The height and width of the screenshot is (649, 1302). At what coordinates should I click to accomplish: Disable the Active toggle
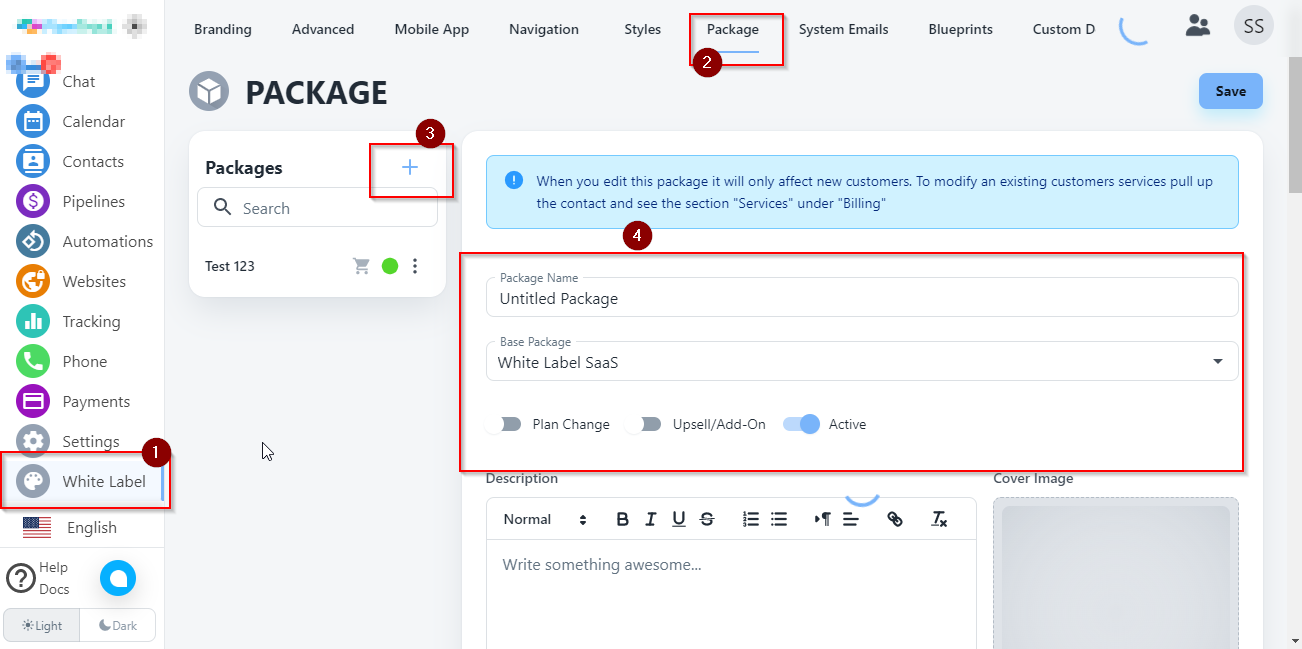pyautogui.click(x=802, y=424)
